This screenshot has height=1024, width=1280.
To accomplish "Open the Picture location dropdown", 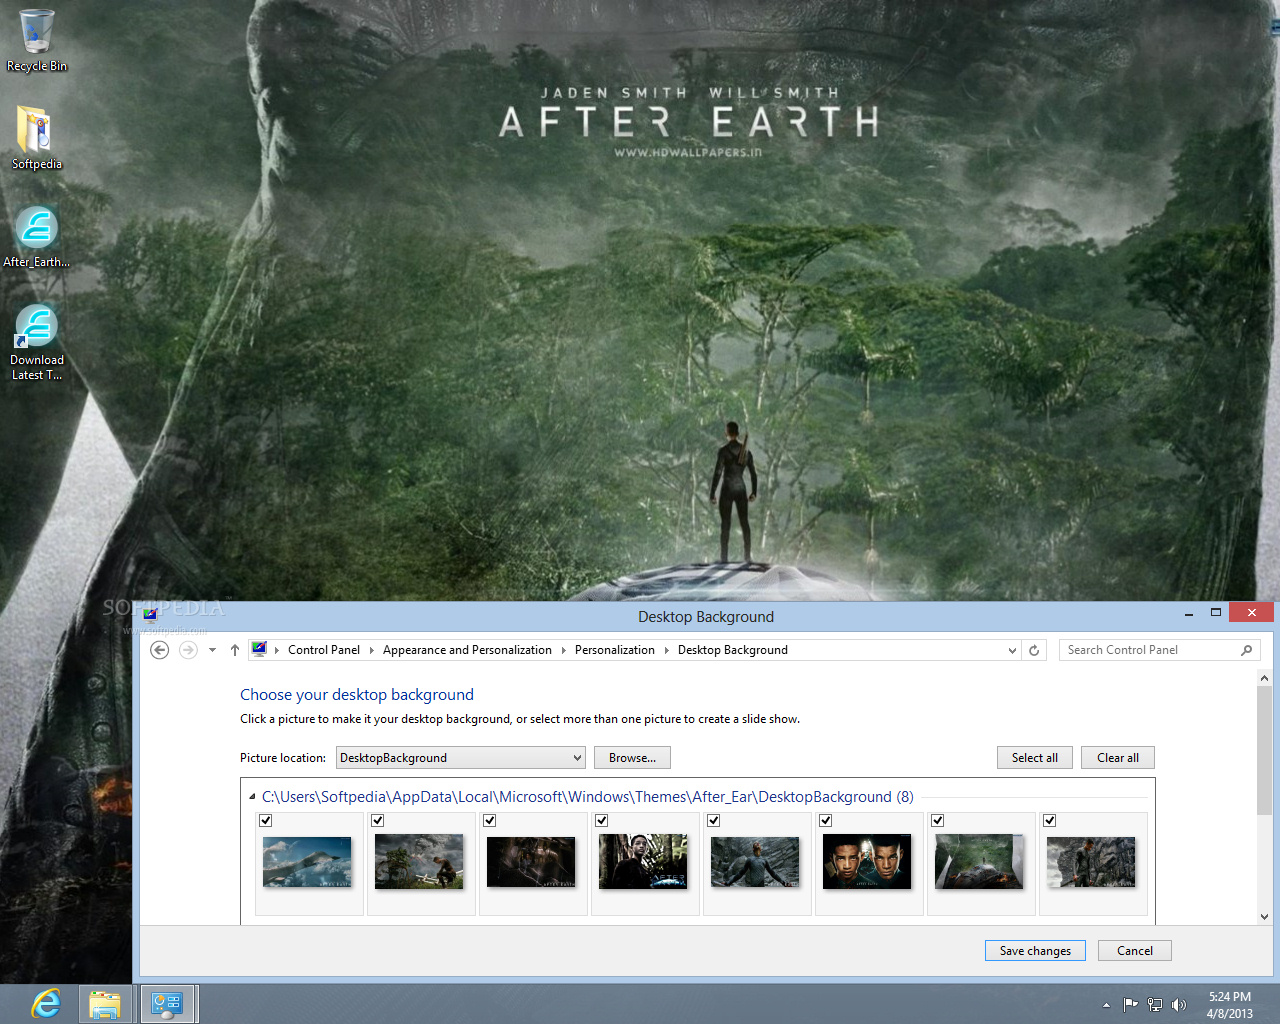I will pyautogui.click(x=461, y=758).
